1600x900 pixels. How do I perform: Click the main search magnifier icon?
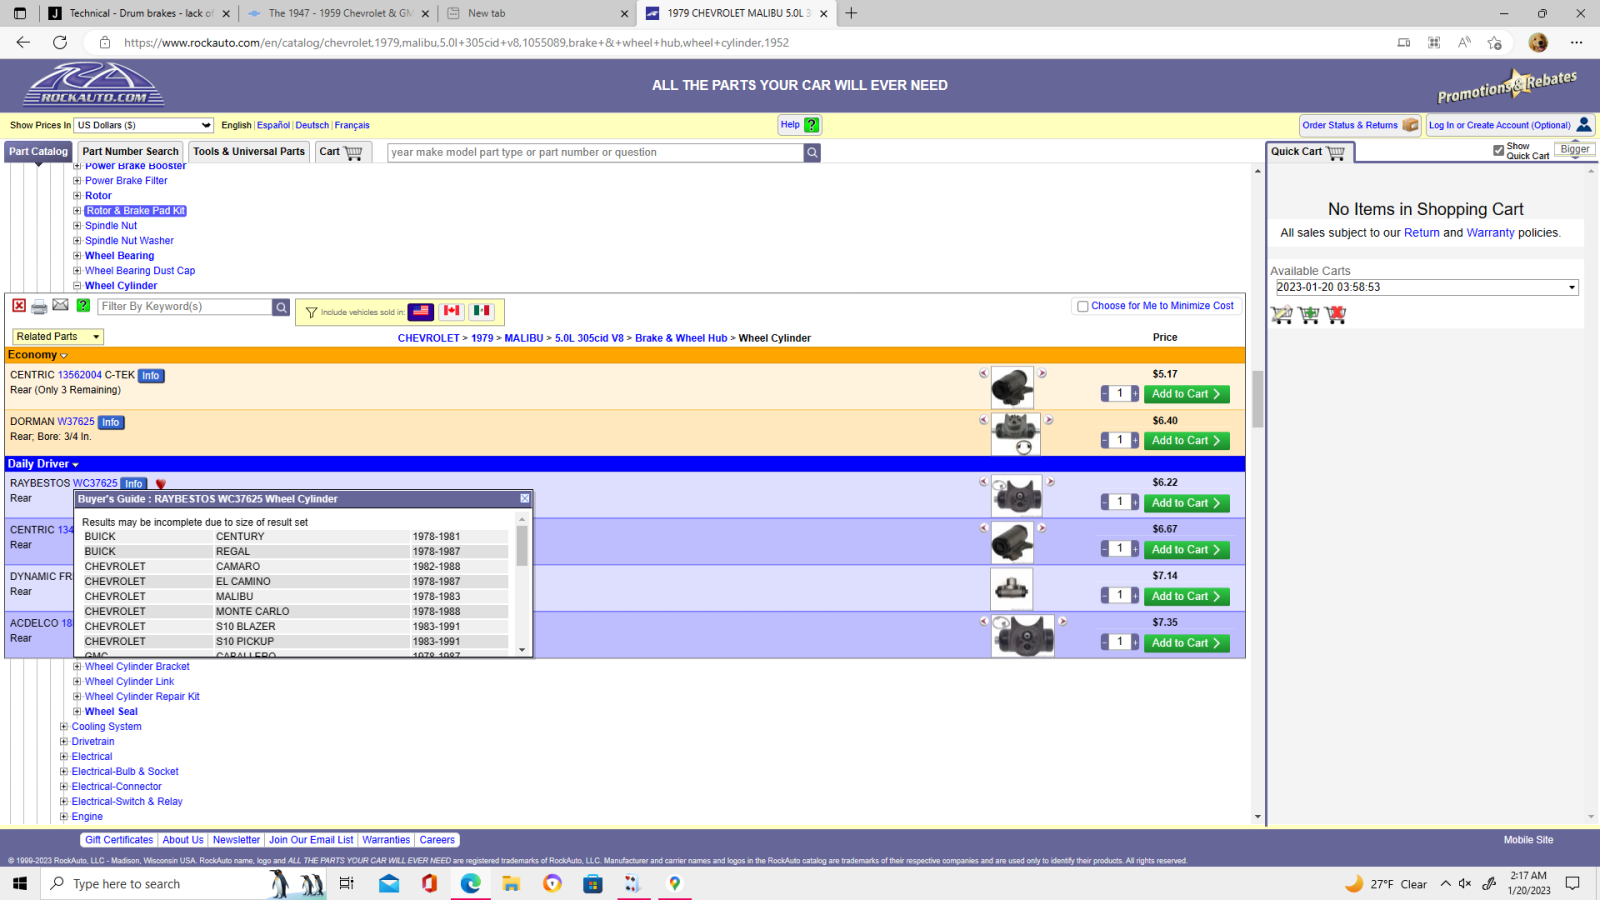pyautogui.click(x=812, y=152)
